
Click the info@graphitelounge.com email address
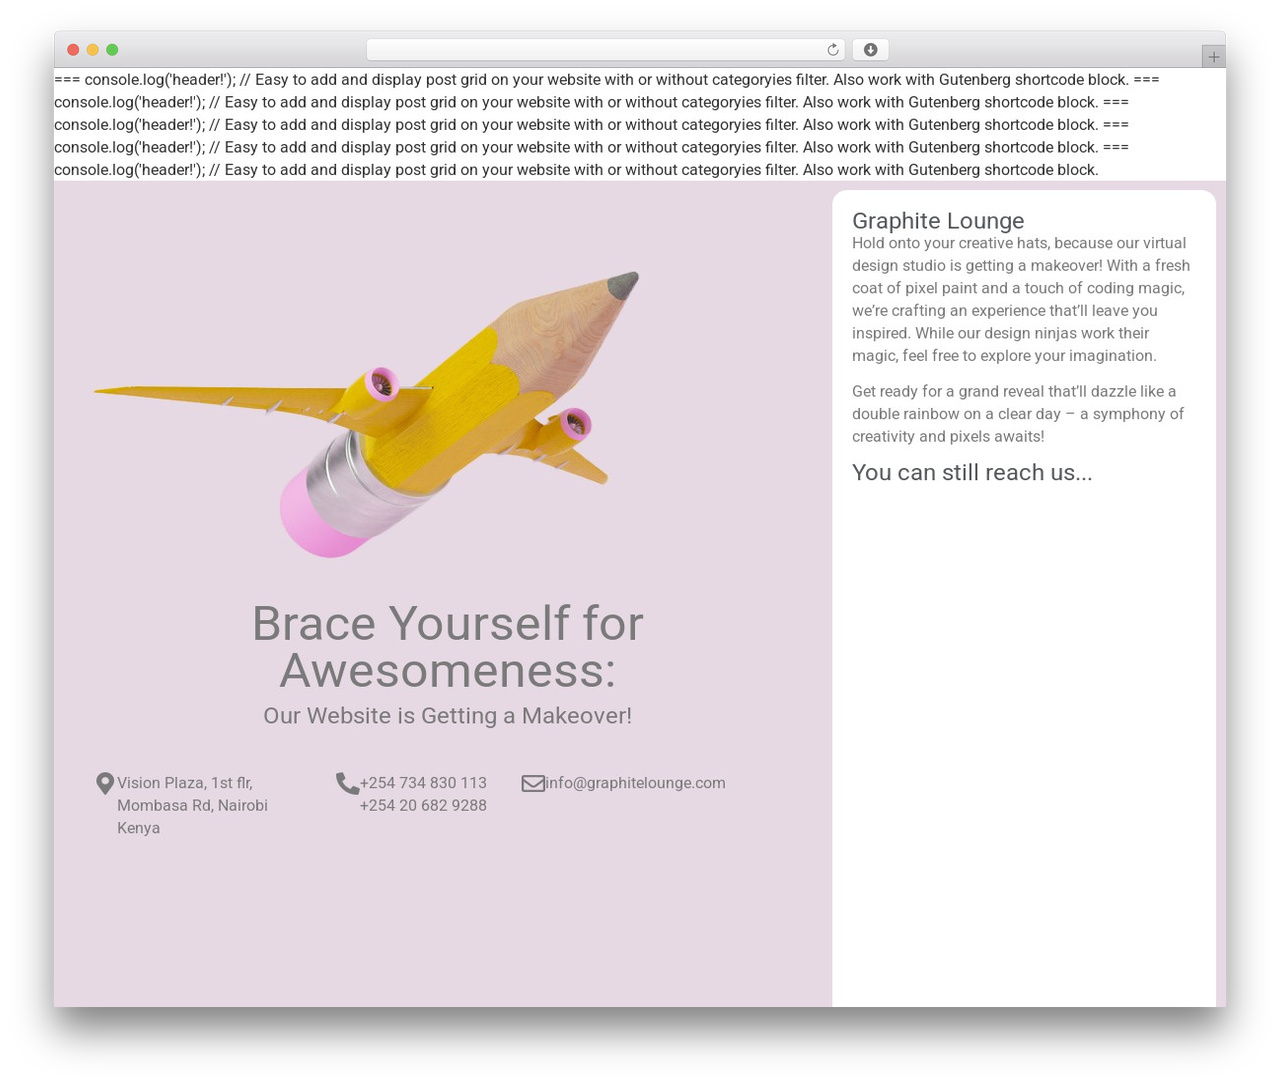click(635, 783)
